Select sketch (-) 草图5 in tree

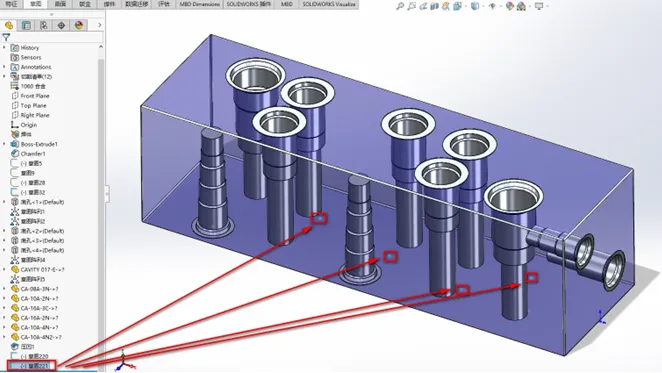tap(31, 163)
